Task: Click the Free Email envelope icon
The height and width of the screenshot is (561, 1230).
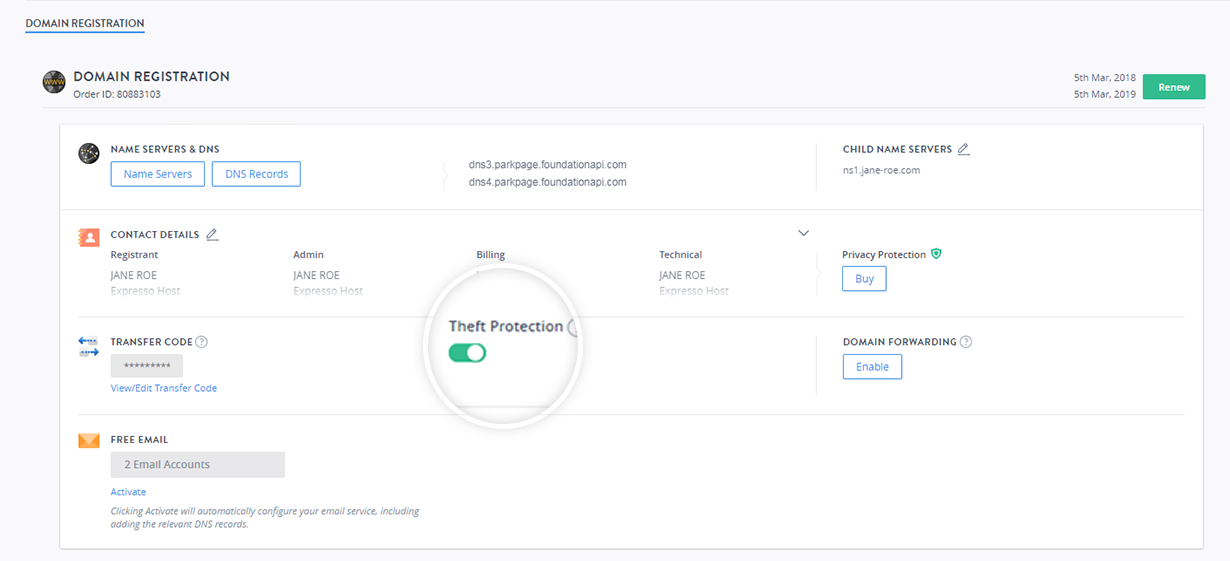Action: 89,440
